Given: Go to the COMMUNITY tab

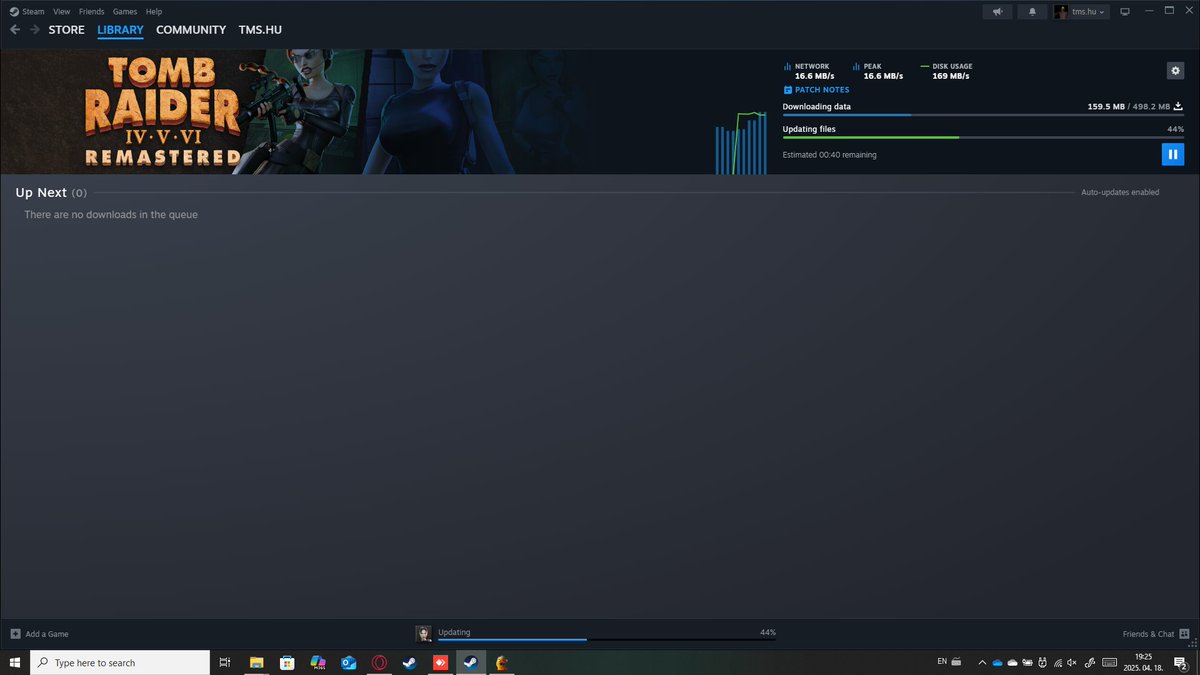Looking at the screenshot, I should pyautogui.click(x=191, y=30).
